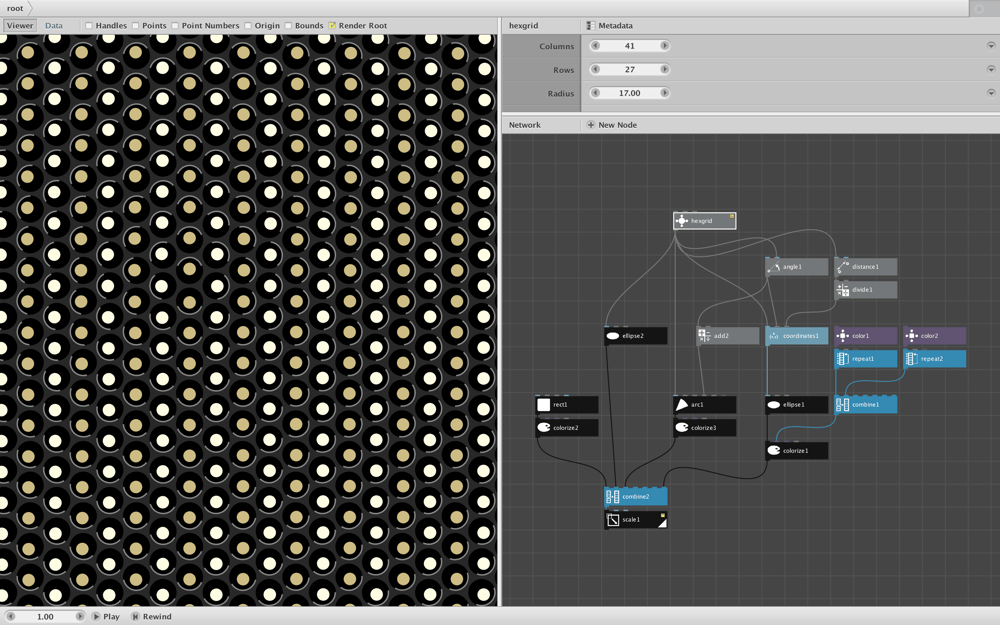Start playback with the Play button
Image resolution: width=1000 pixels, height=625 pixels.
pos(105,617)
